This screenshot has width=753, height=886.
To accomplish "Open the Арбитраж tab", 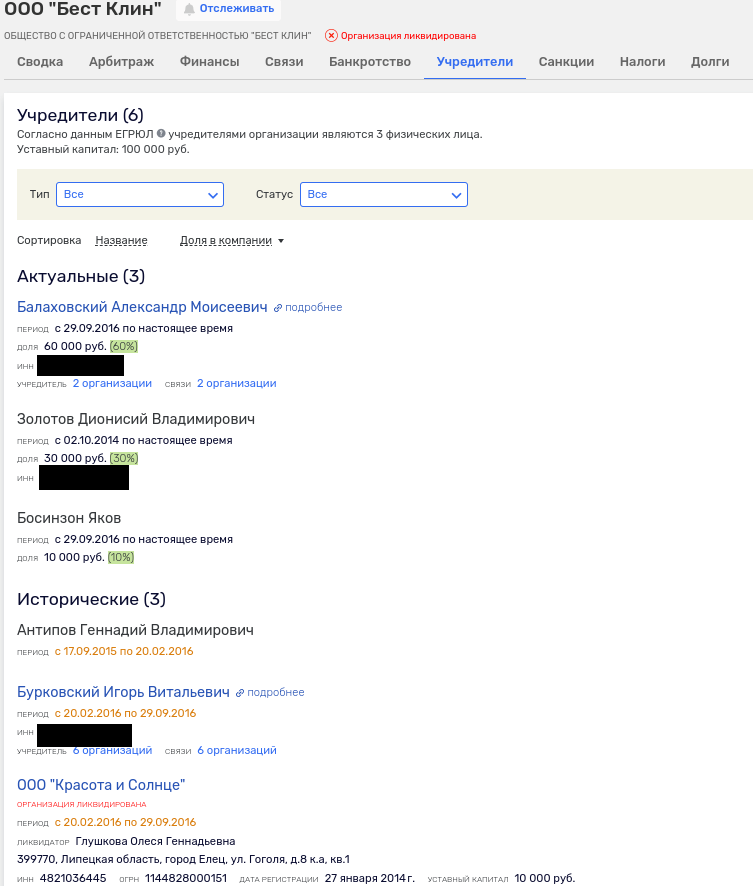I will (121, 62).
